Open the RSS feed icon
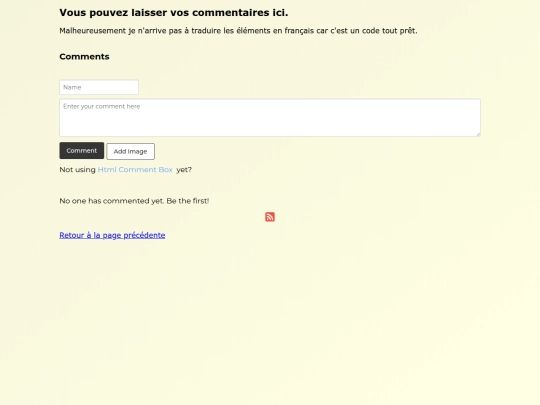 point(270,217)
